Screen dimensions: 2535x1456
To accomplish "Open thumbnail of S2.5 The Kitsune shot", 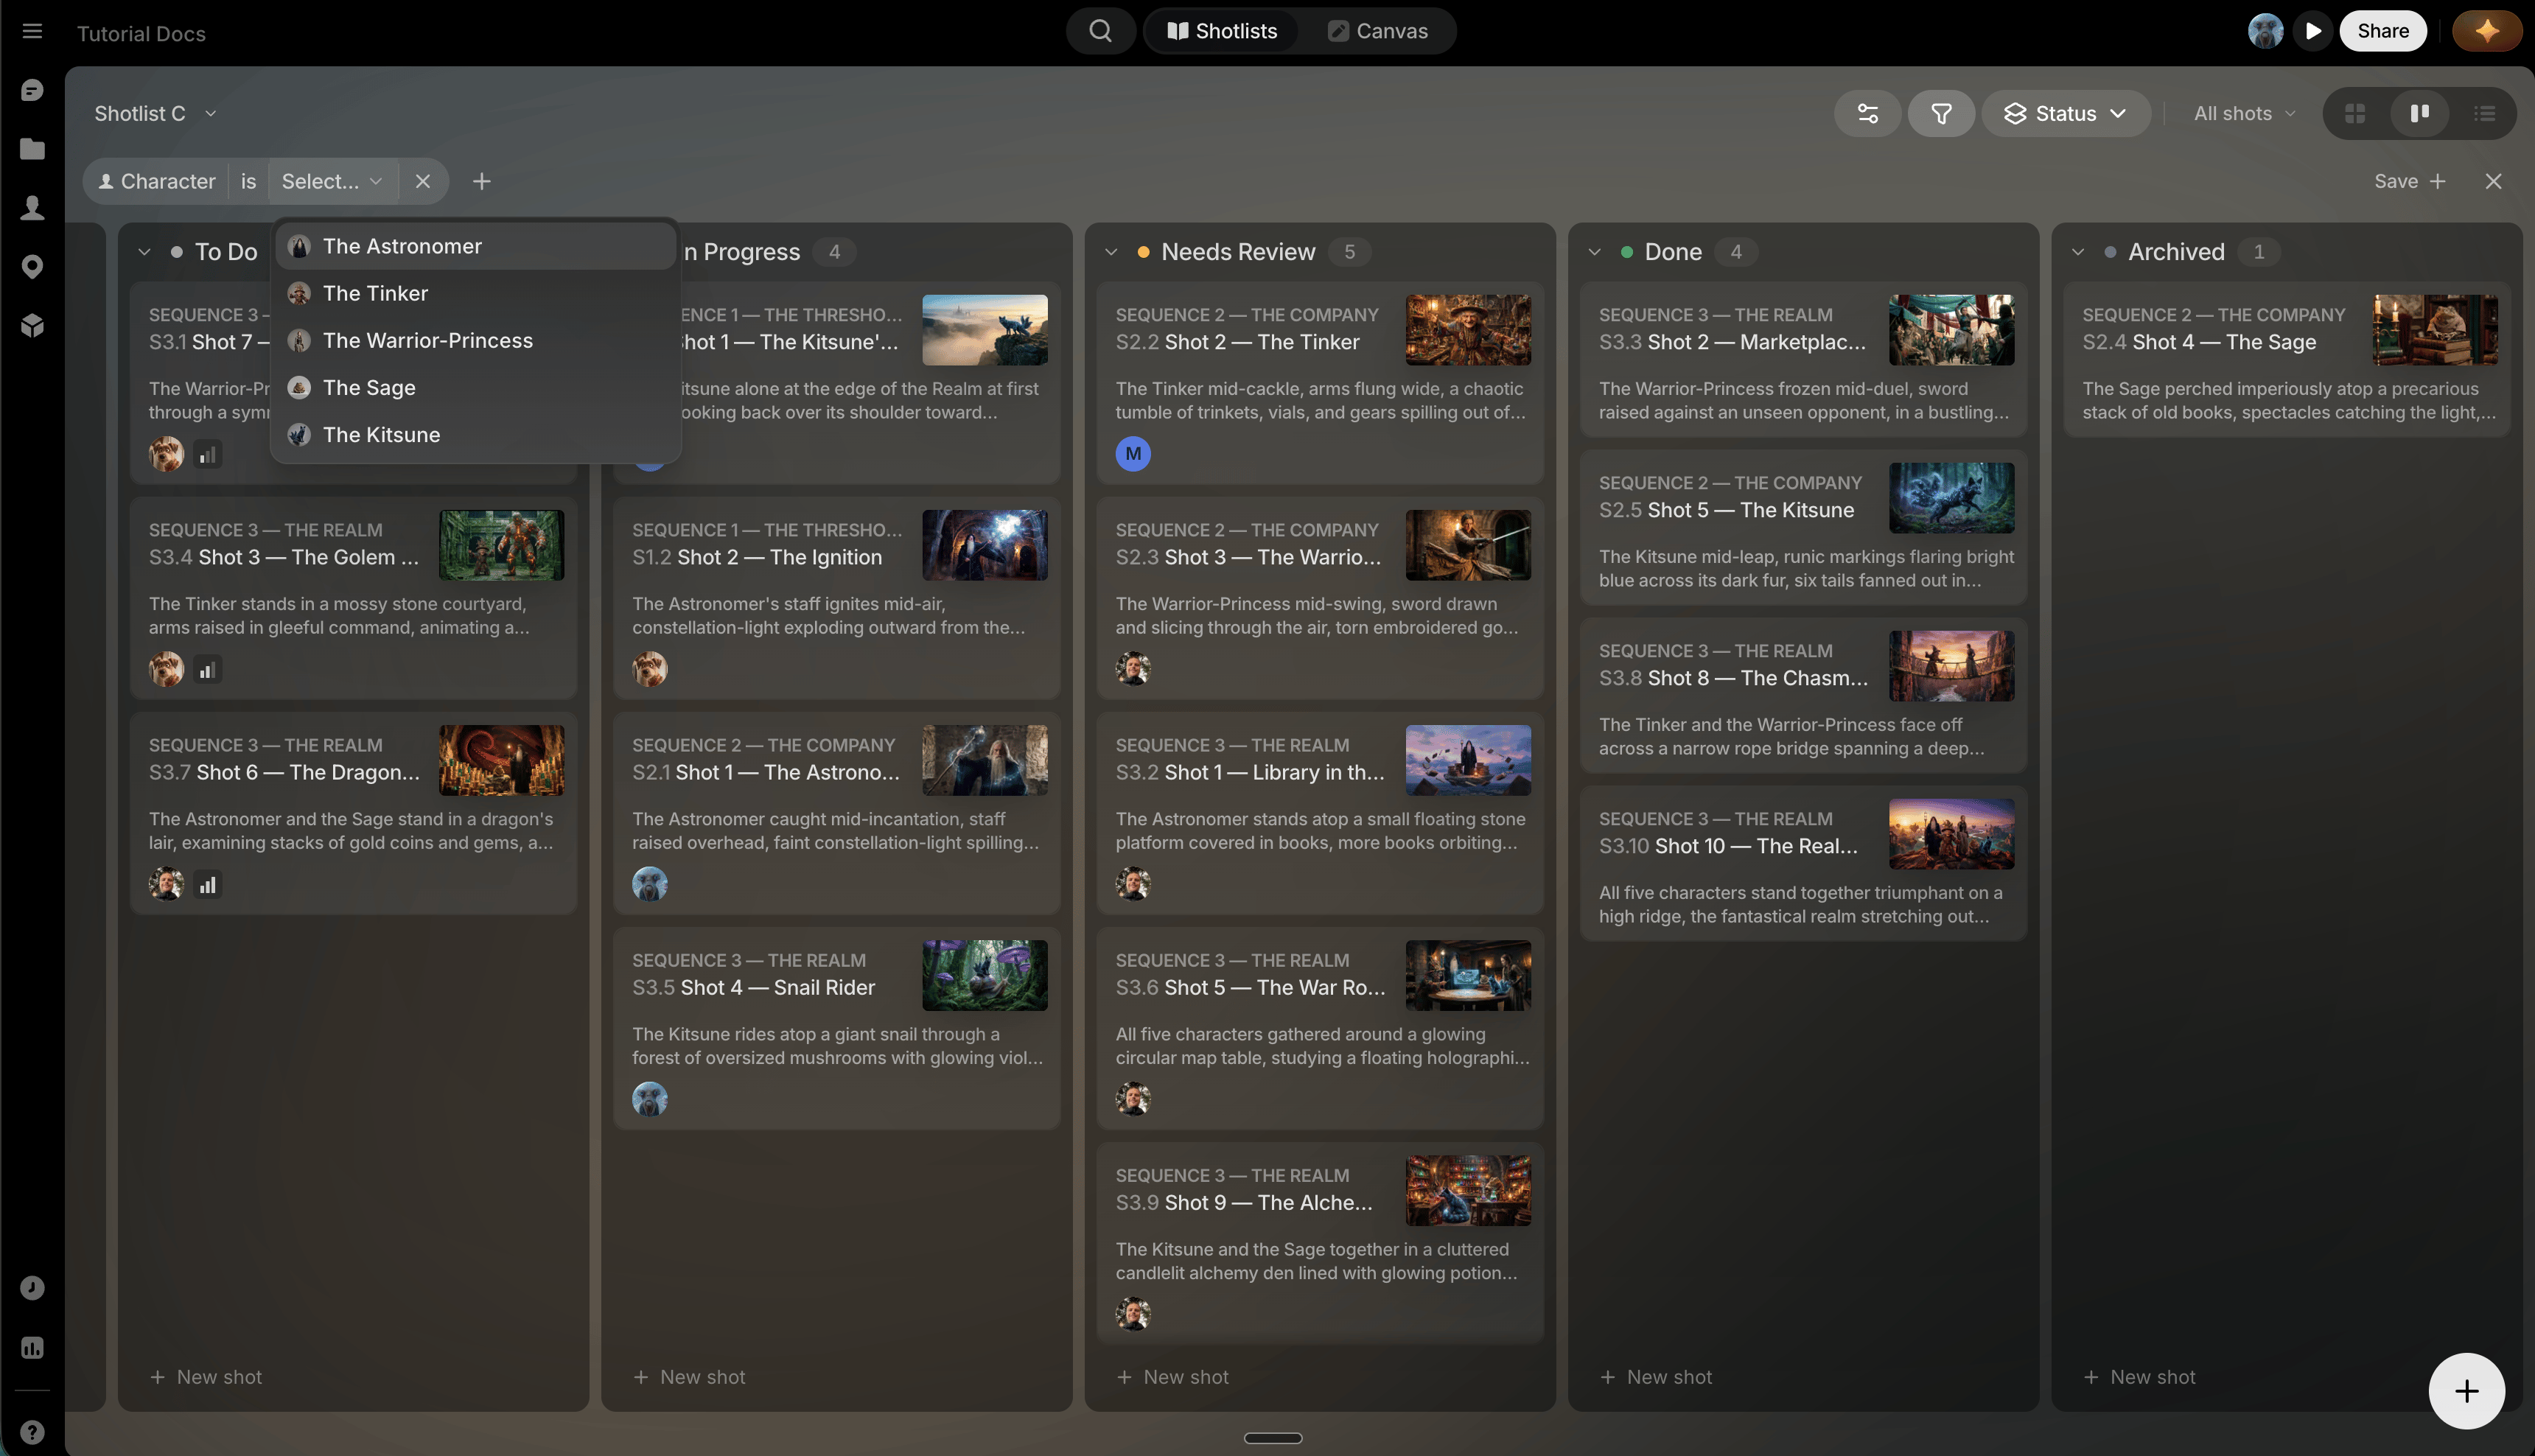I will click(1951, 498).
